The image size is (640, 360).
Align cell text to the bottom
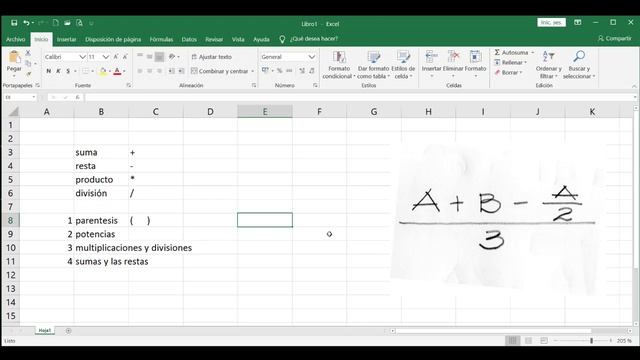(x=160, y=57)
